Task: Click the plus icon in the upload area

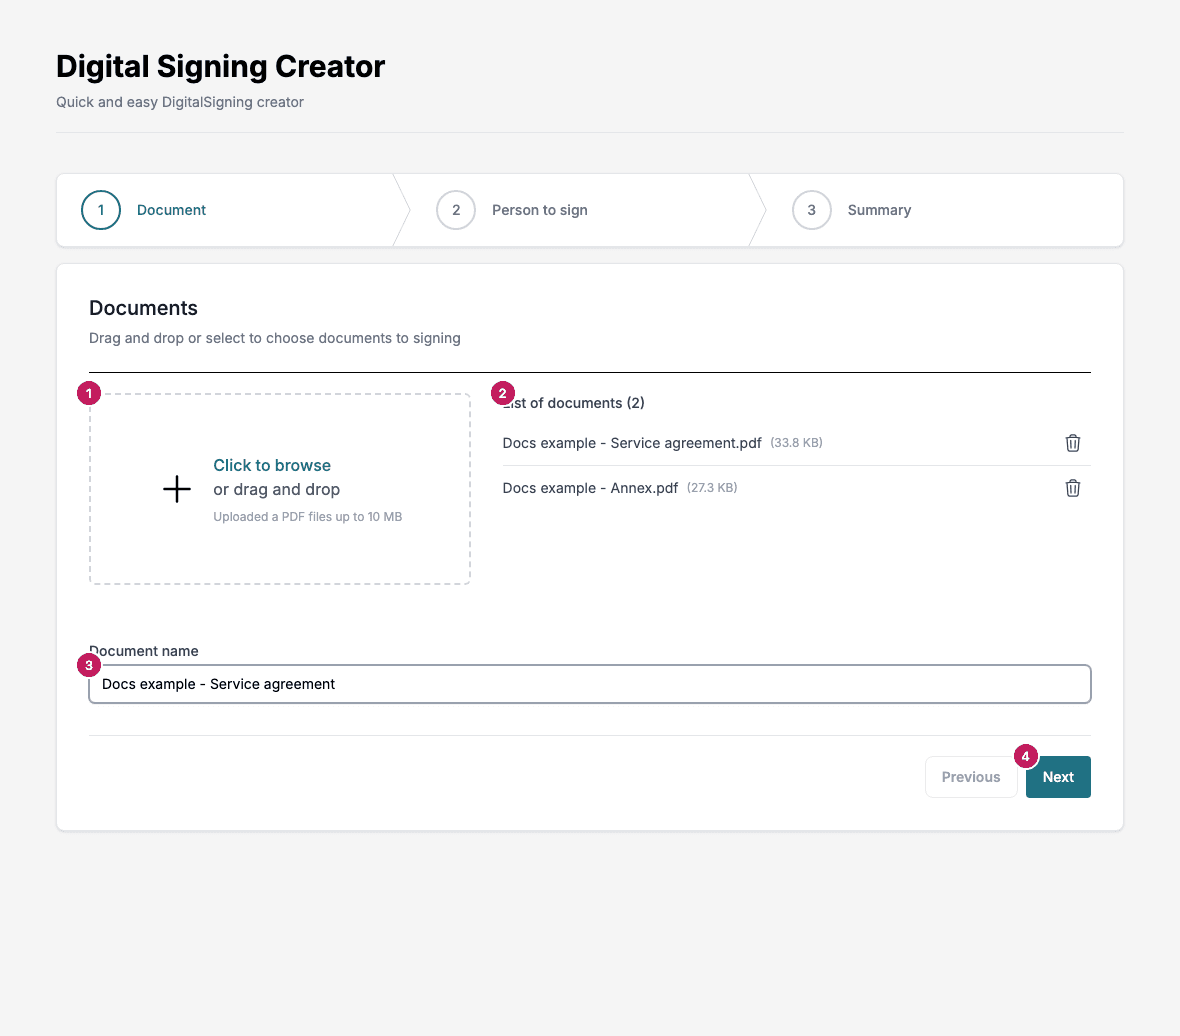Action: [177, 489]
